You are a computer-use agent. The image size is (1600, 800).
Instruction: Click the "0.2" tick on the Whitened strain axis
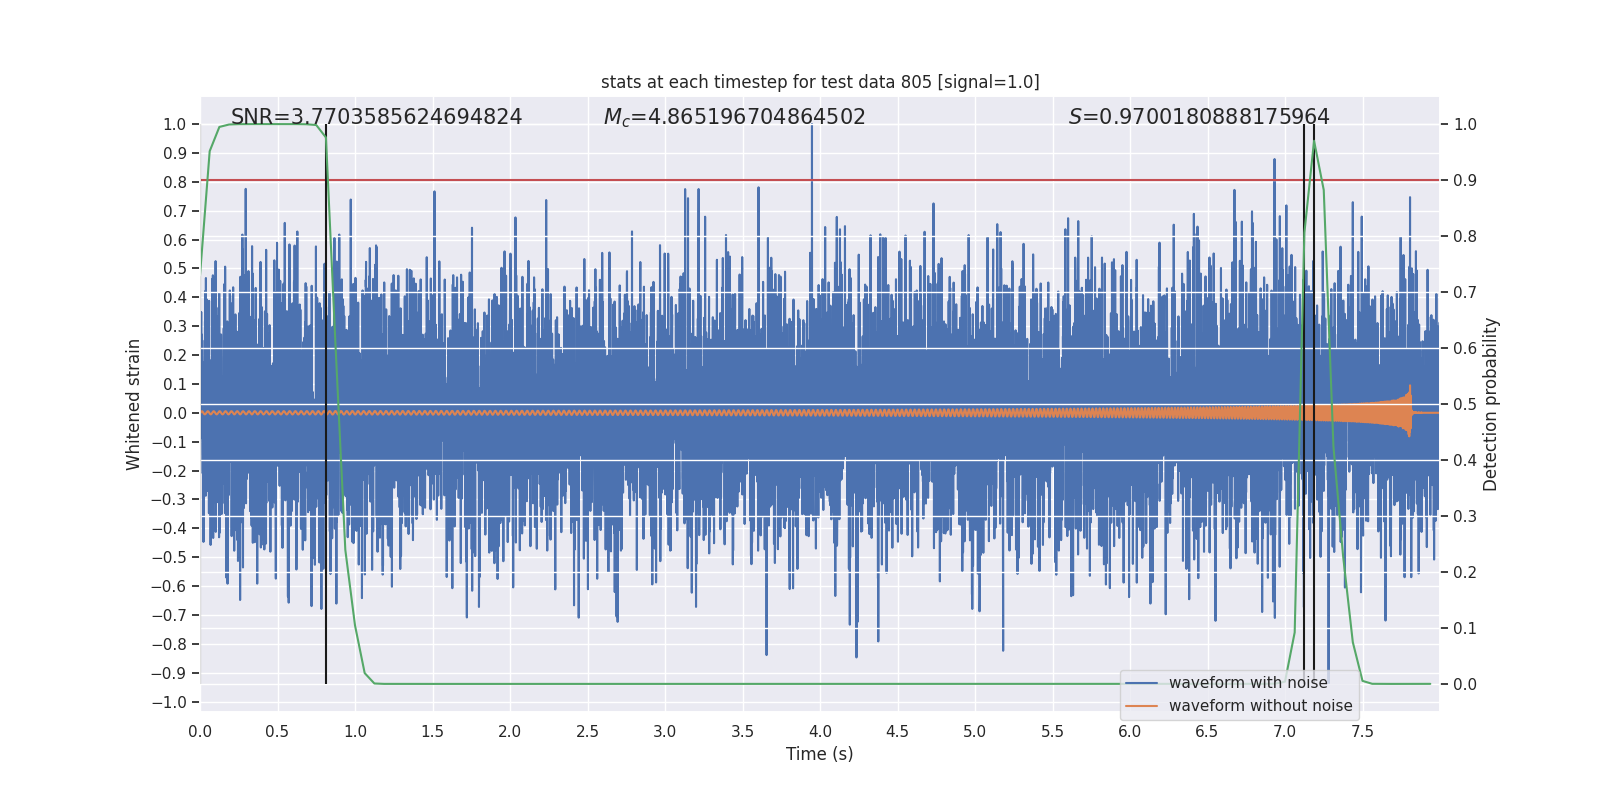pyautogui.click(x=175, y=356)
